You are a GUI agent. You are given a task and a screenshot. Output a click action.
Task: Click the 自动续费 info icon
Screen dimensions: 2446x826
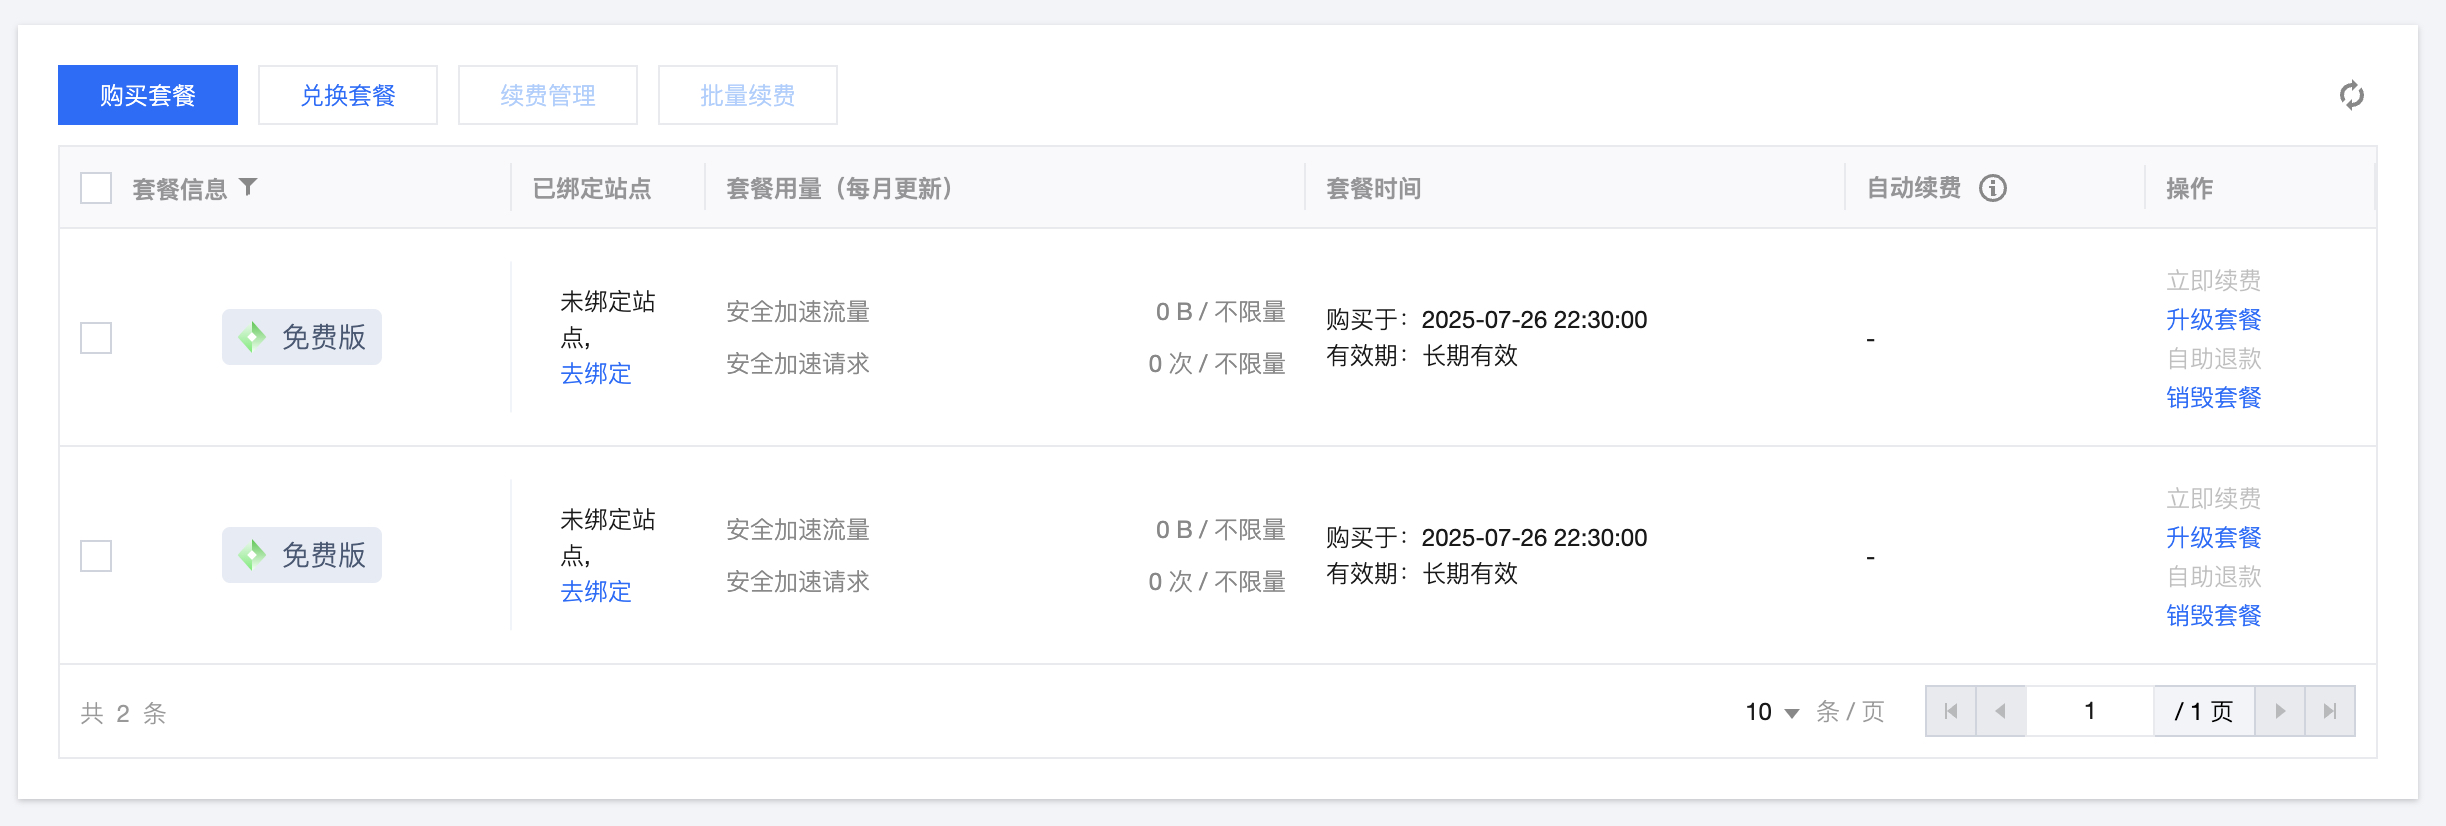click(1993, 188)
